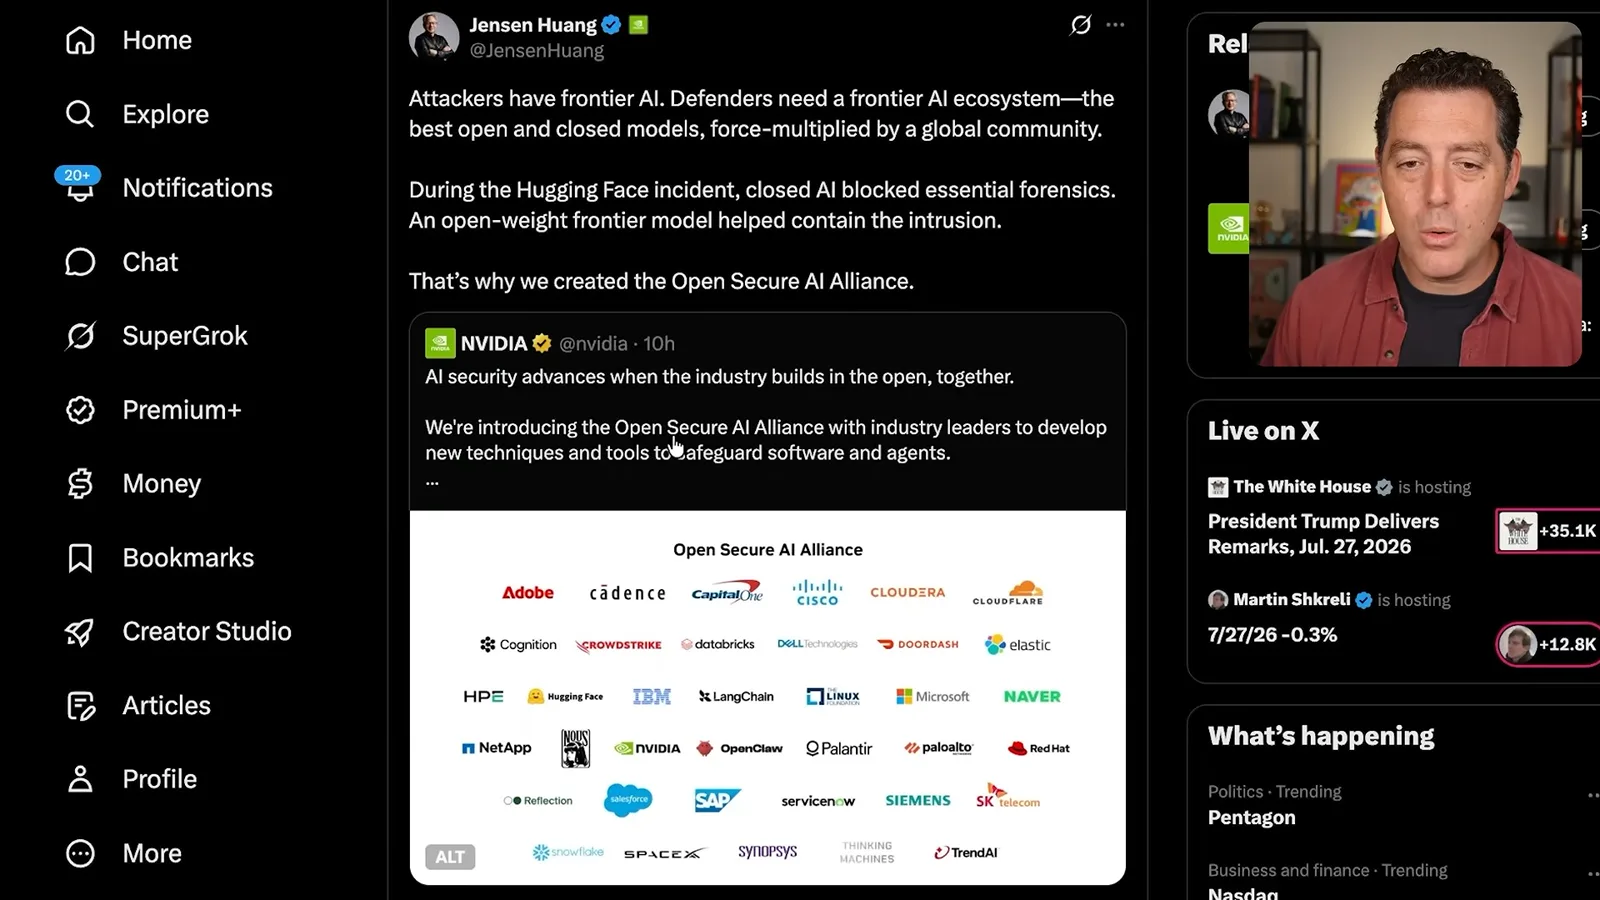The image size is (1600, 900).
Task: Click the Jensen Huang display name
Action: (x=533, y=25)
